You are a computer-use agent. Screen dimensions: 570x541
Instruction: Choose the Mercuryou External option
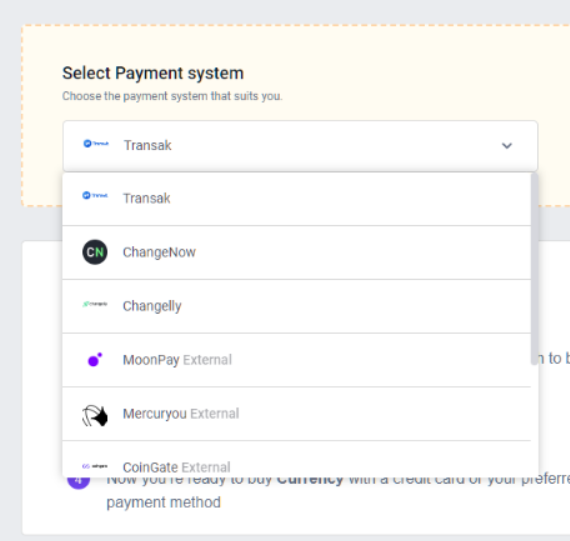point(297,414)
